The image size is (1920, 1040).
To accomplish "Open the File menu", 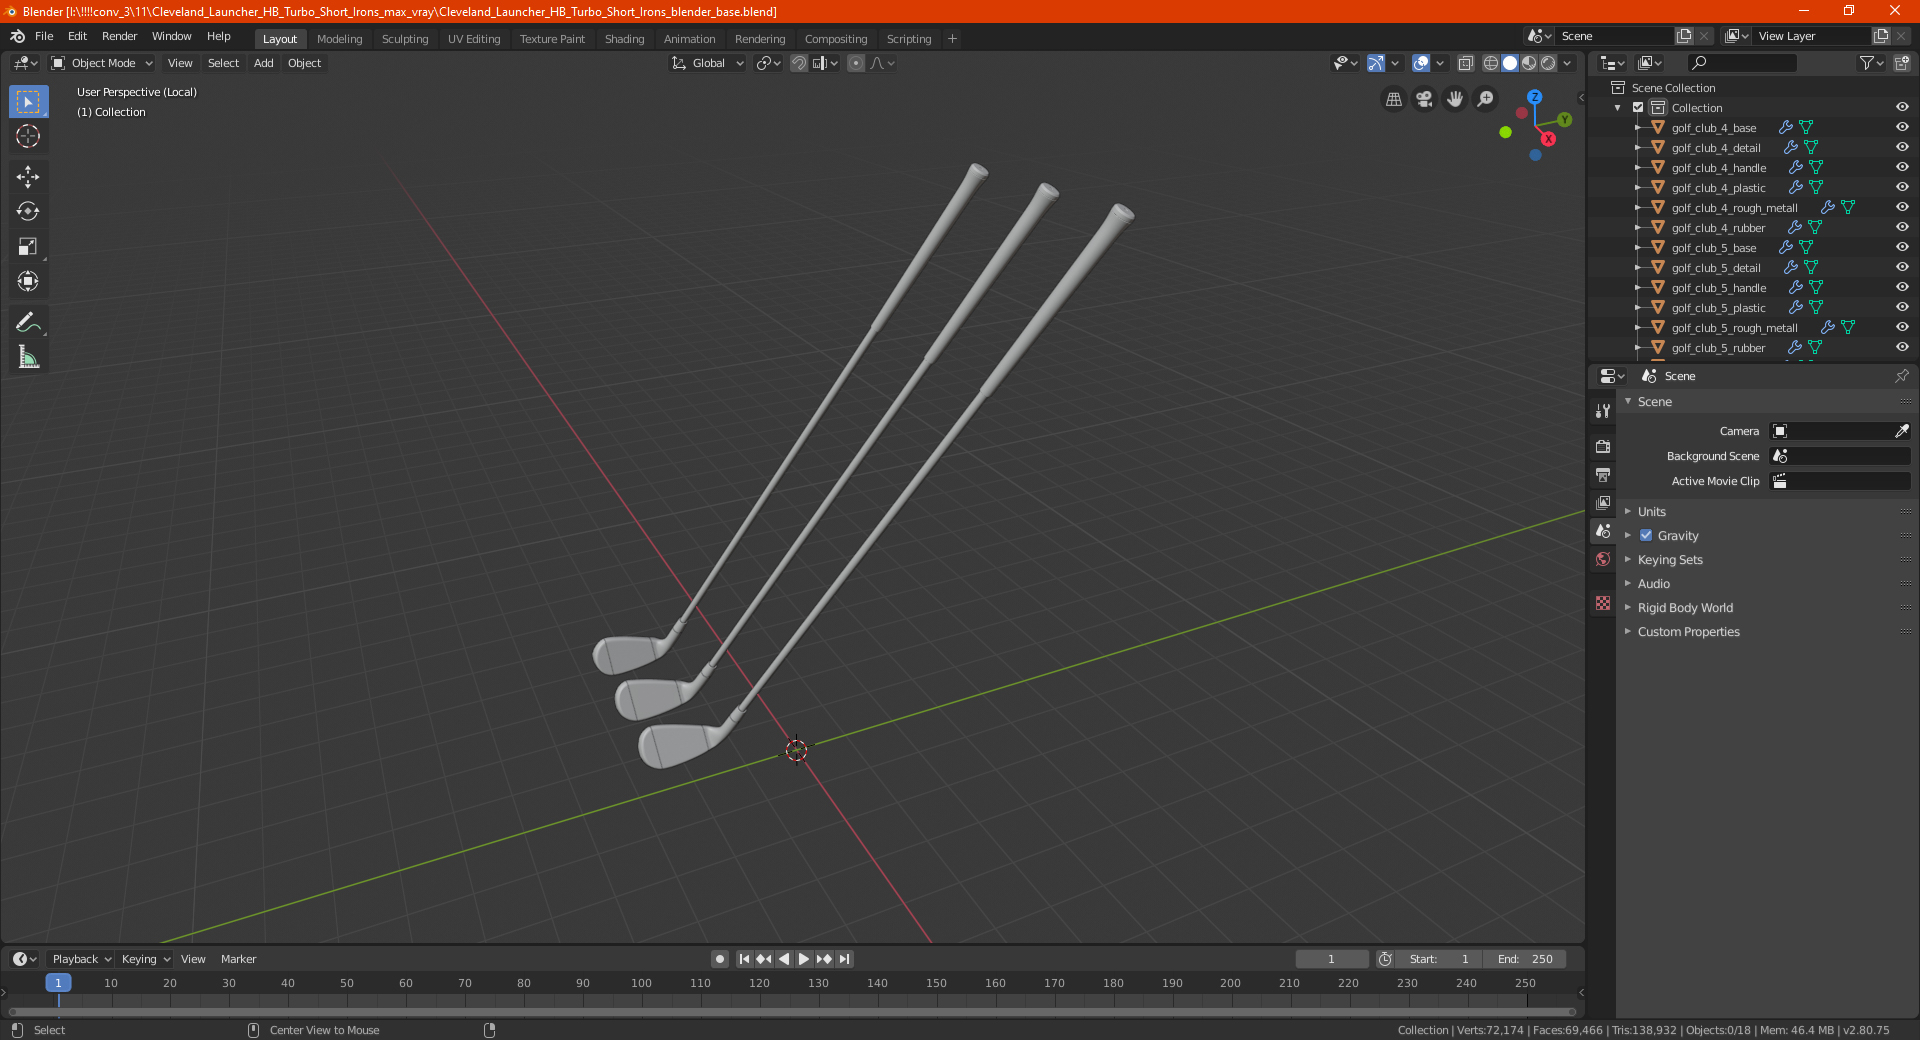I will [x=44, y=36].
